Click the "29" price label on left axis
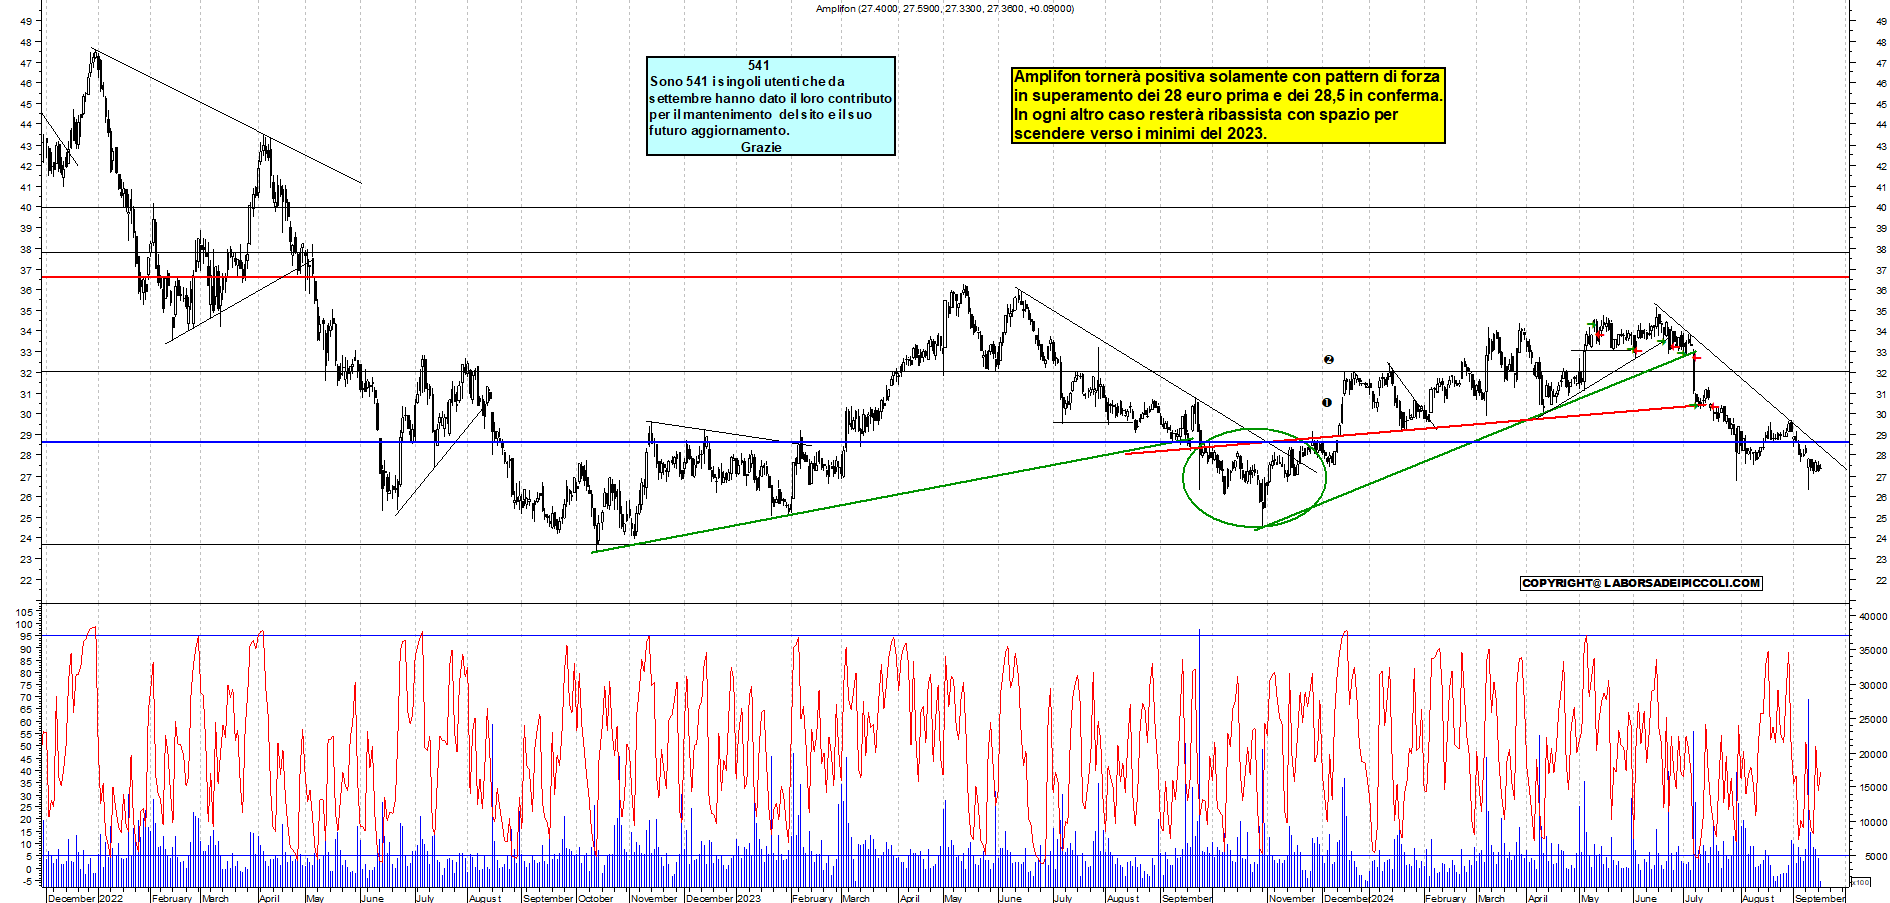The width and height of the screenshot is (1890, 903). click(25, 435)
